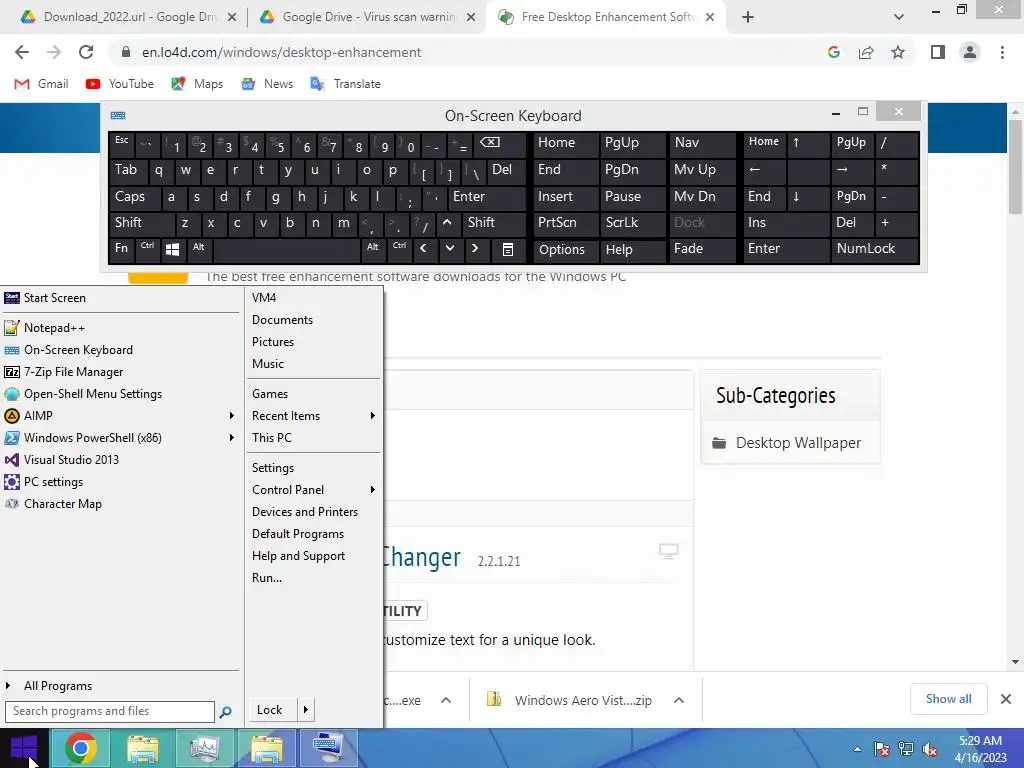The height and width of the screenshot is (768, 1024).
Task: Show hidden tray icons arrow
Action: pyautogui.click(x=857, y=749)
